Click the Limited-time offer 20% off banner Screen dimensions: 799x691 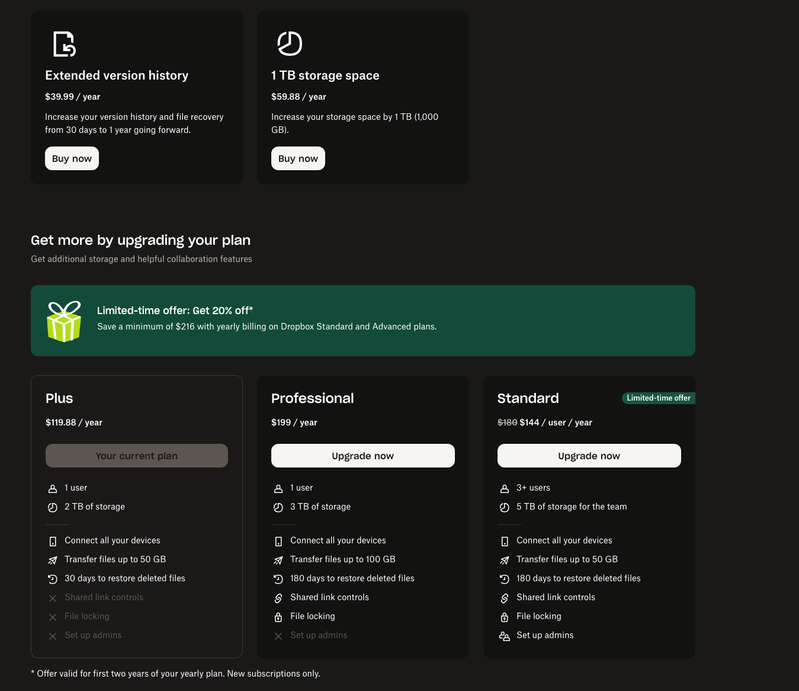(363, 320)
